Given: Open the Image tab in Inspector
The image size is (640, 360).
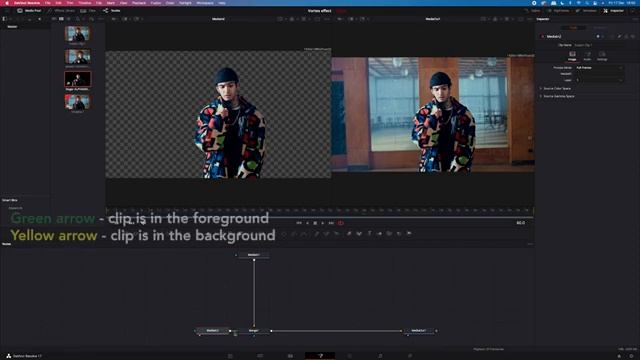Looking at the screenshot, I should coord(572,56).
